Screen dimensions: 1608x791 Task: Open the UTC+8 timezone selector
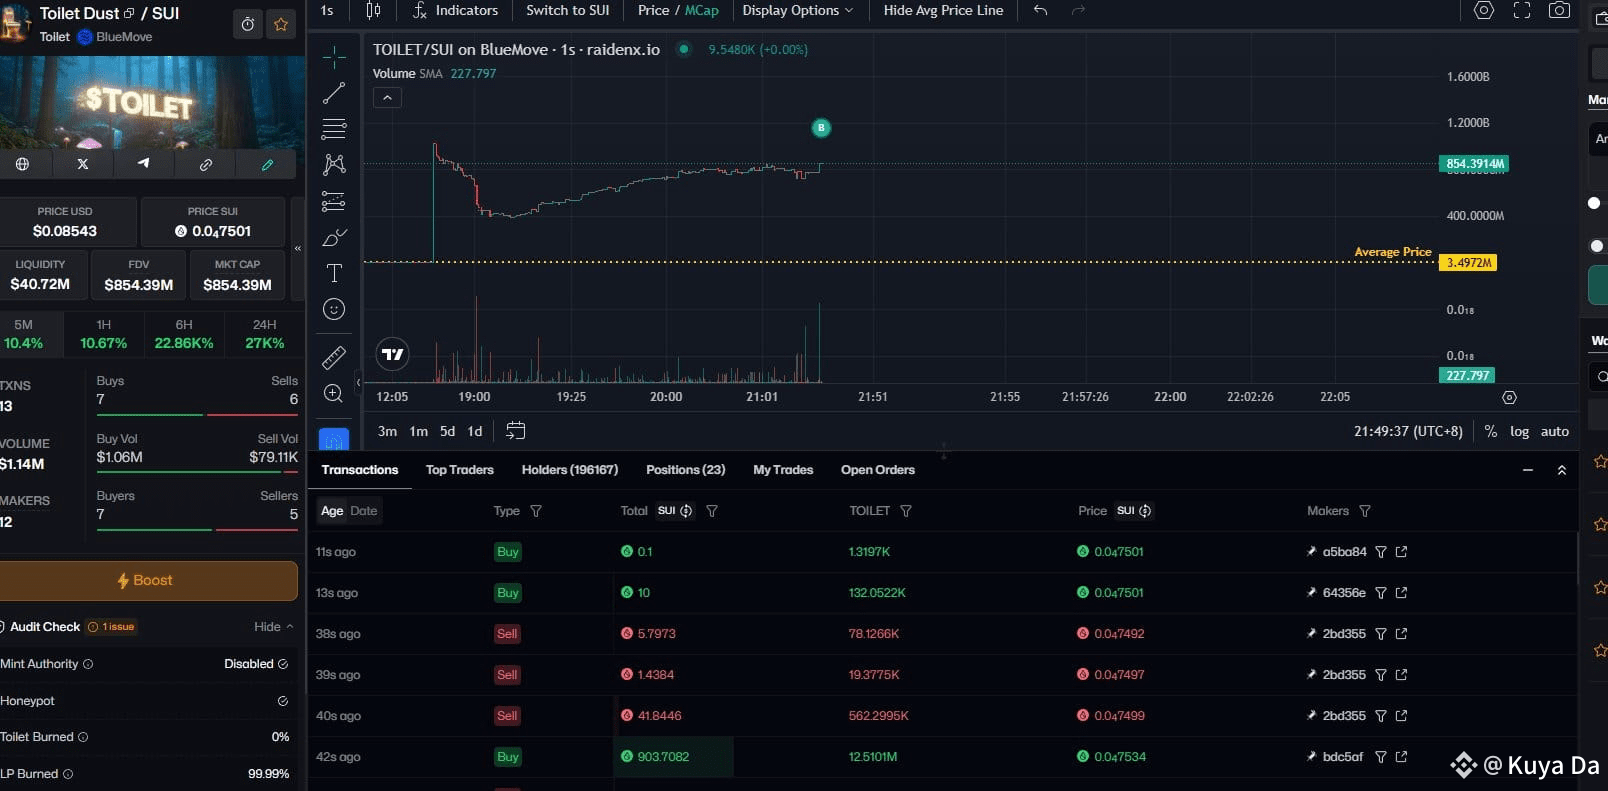coord(1408,431)
